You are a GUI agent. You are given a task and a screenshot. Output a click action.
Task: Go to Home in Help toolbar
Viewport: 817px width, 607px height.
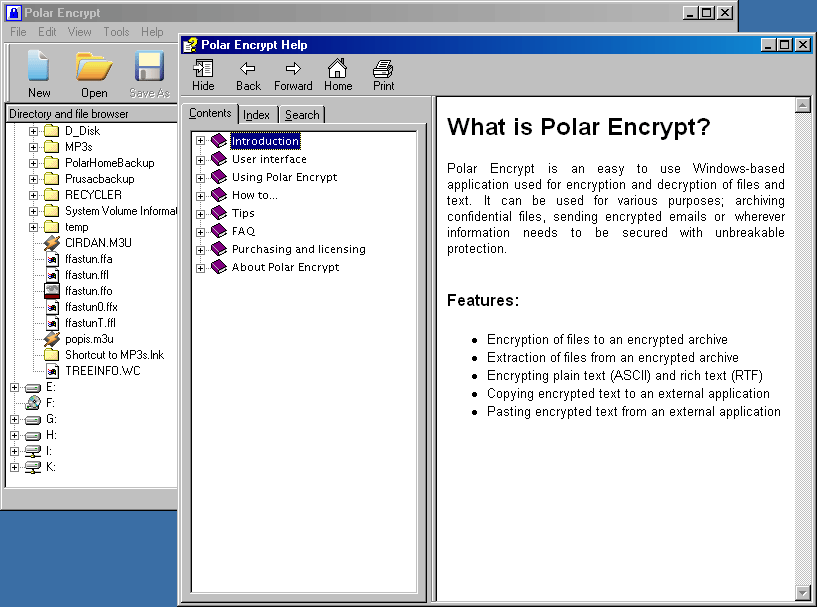338,75
